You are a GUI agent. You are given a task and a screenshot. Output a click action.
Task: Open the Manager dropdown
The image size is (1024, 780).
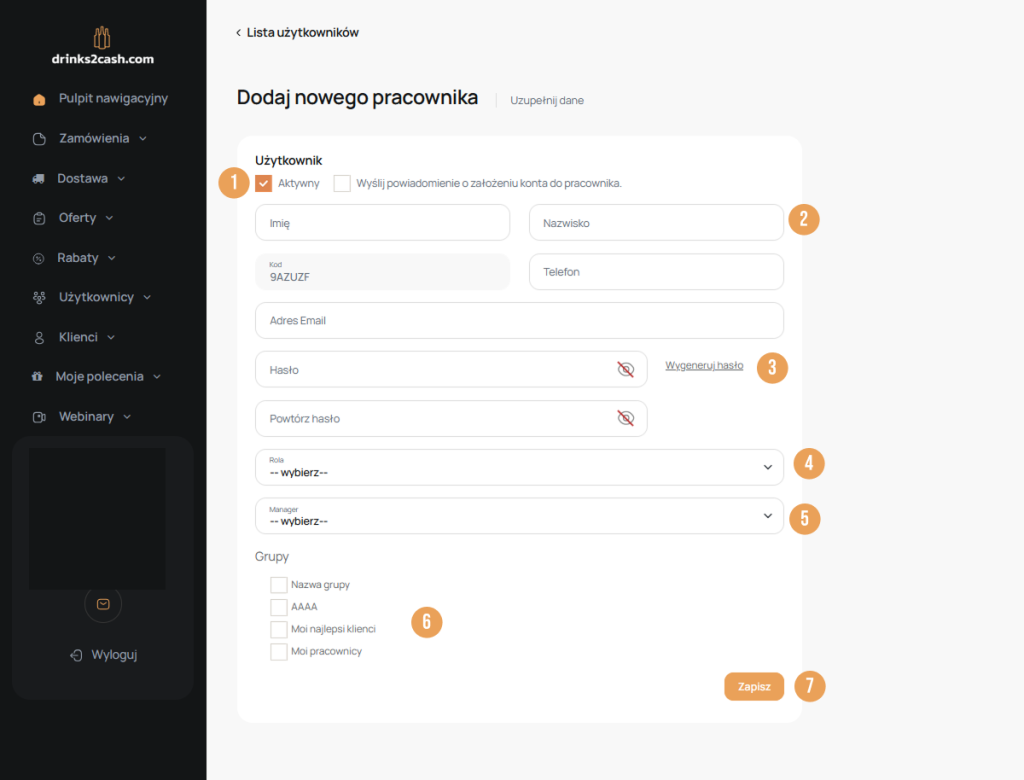pyautogui.click(x=519, y=516)
